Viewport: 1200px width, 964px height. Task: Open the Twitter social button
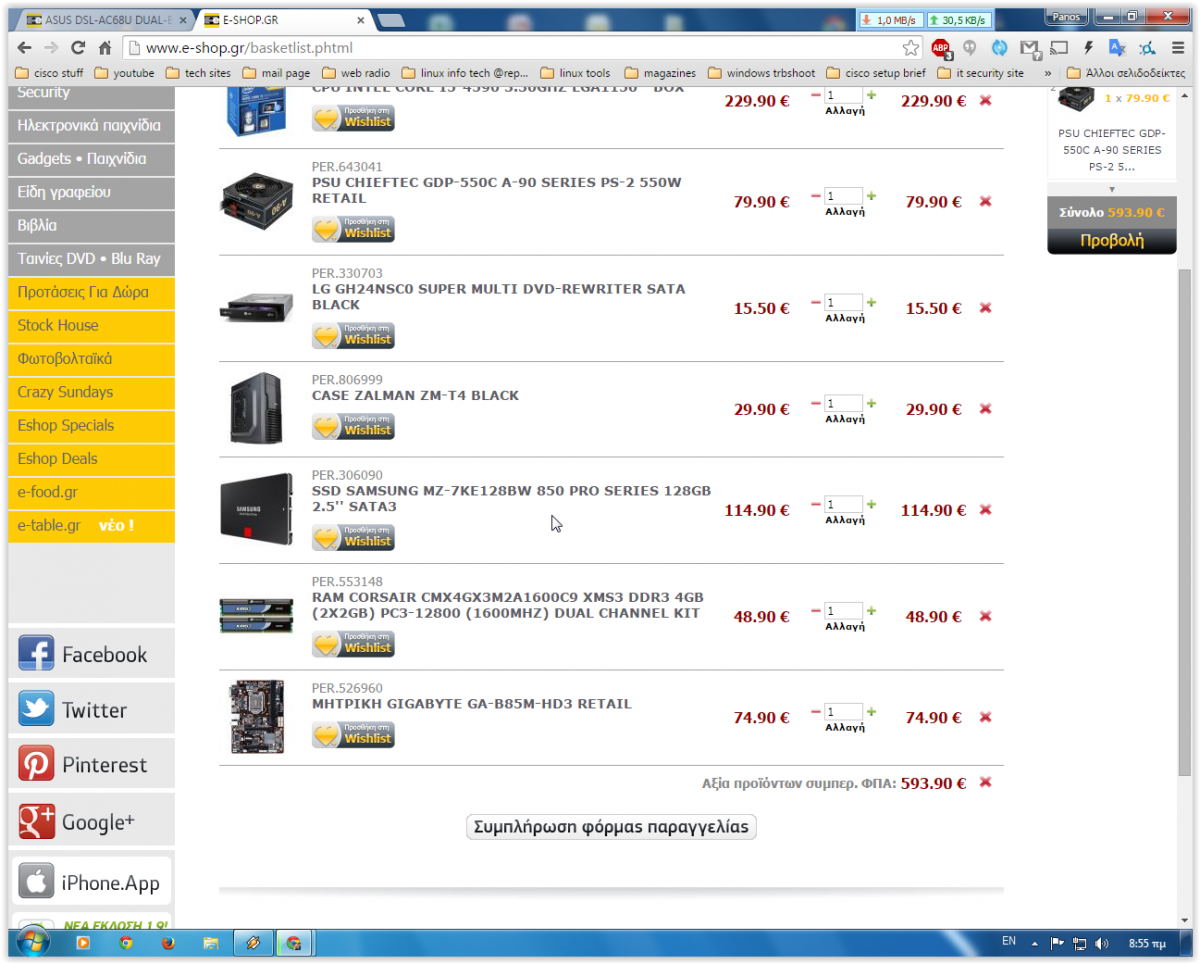pos(91,710)
